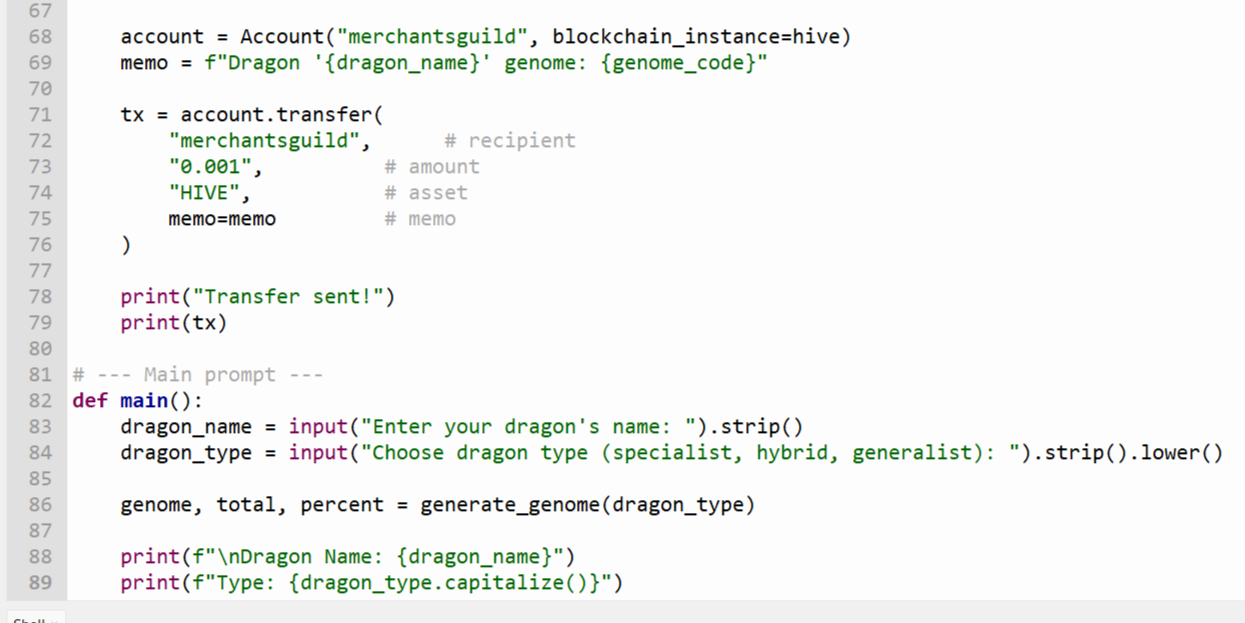Place cursor in print("Transfer sent!") line
The image size is (1245, 623).
coord(258,297)
